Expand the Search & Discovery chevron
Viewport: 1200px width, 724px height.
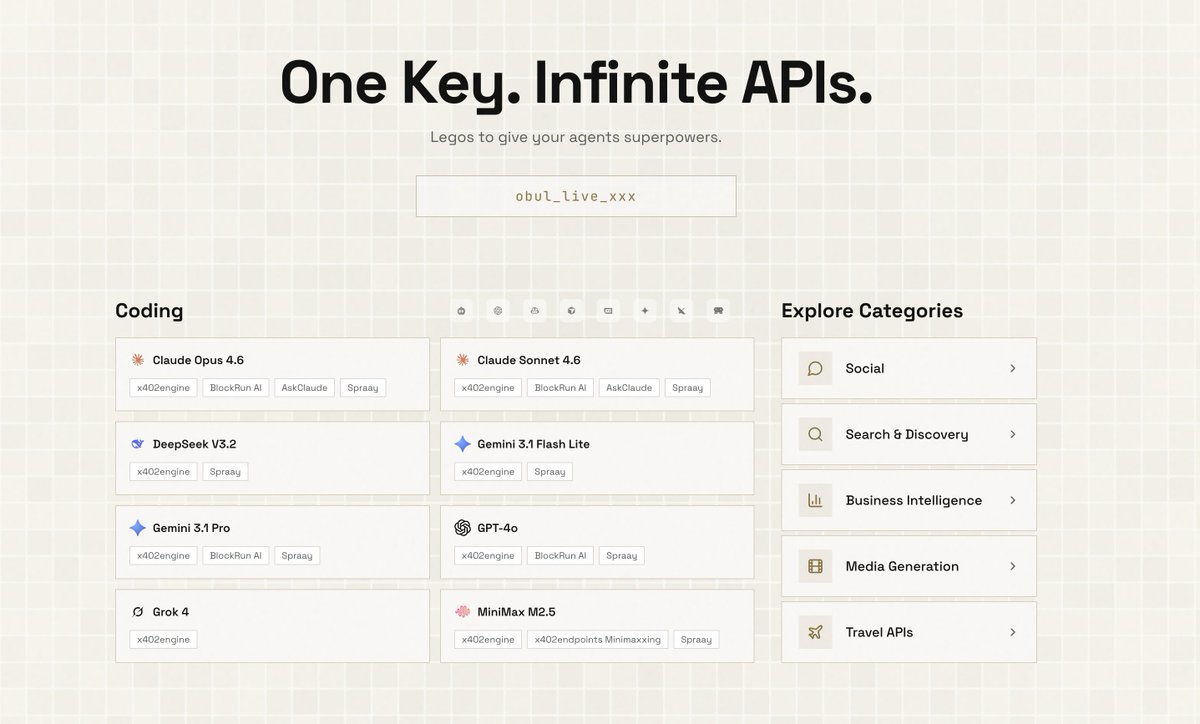1012,434
